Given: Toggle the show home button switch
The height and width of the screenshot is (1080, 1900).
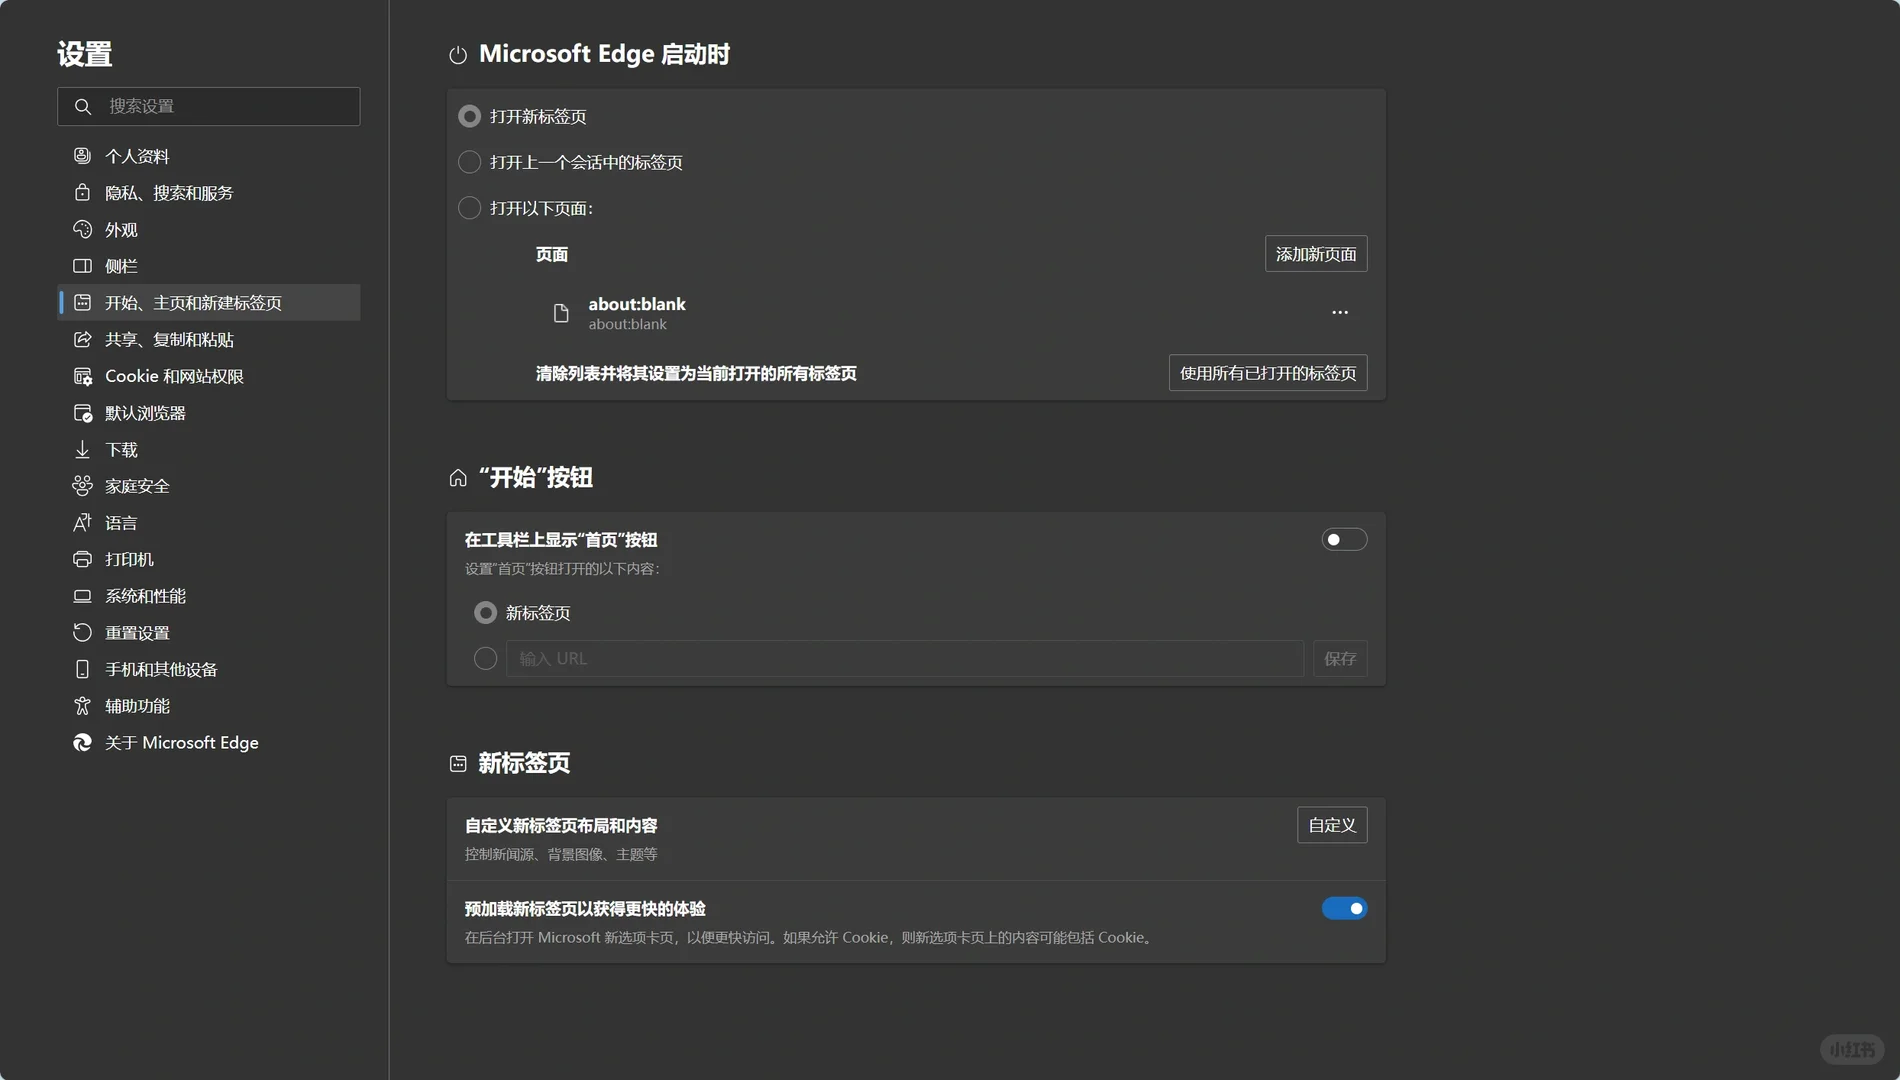Looking at the screenshot, I should pos(1344,540).
